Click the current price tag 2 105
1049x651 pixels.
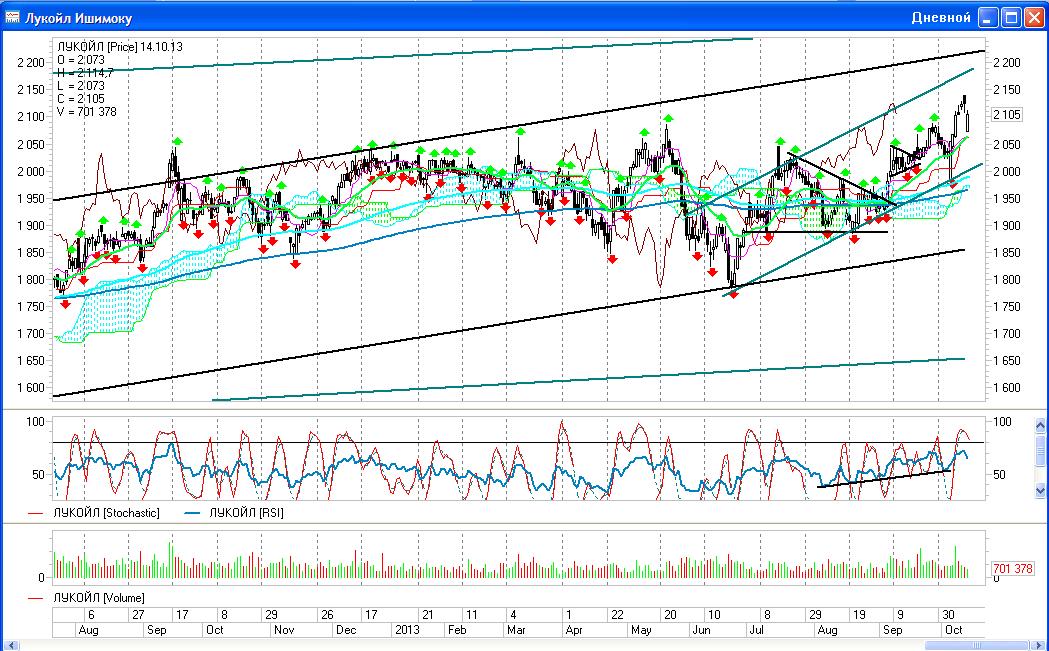1007,115
